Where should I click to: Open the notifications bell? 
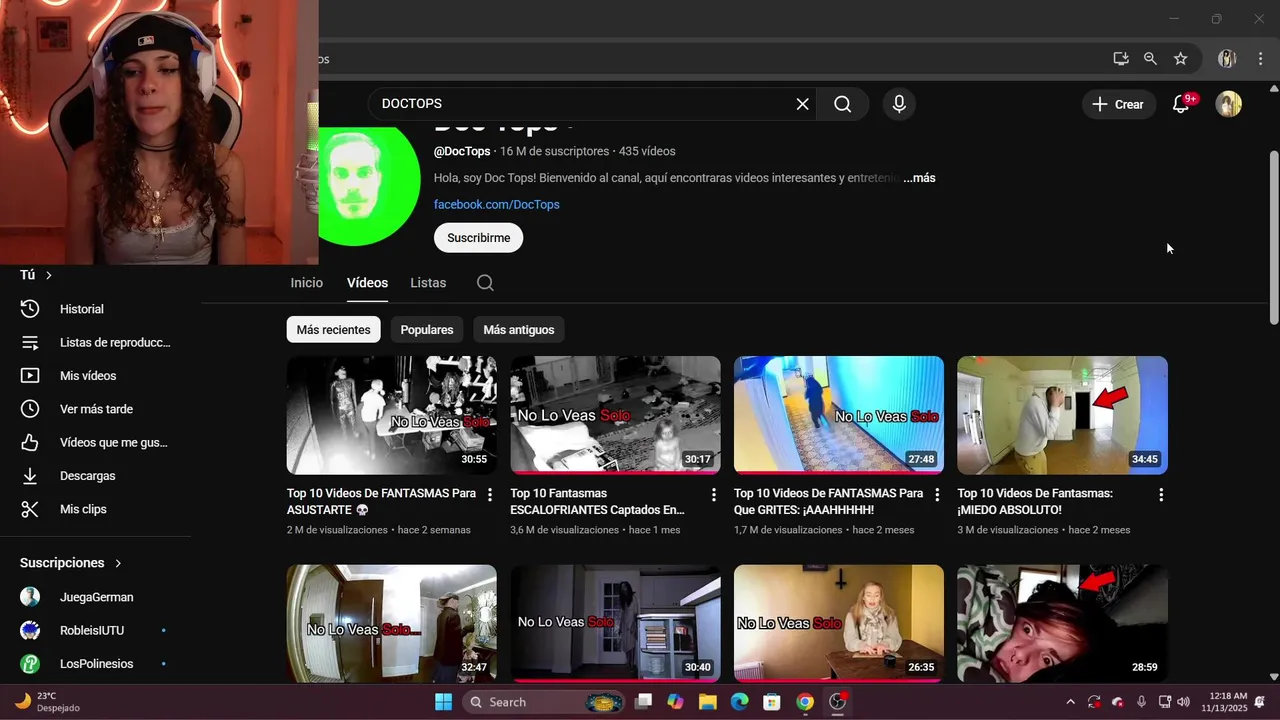point(1181,104)
